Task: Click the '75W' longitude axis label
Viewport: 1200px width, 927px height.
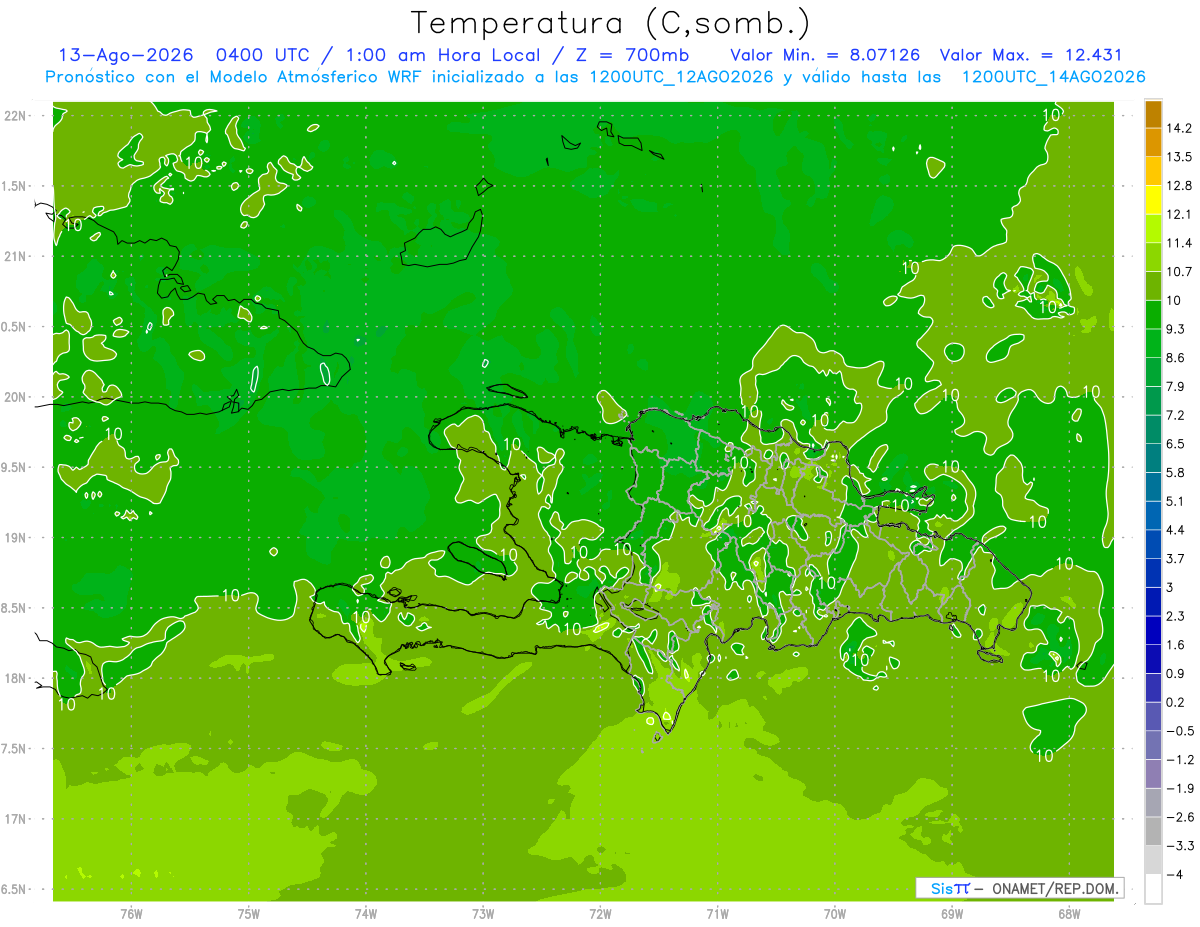Action: pyautogui.click(x=248, y=913)
